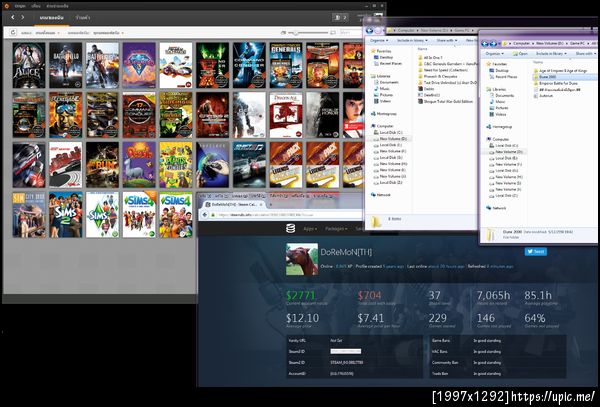
Task: Click the SteamDB database logo
Action: tap(290, 228)
